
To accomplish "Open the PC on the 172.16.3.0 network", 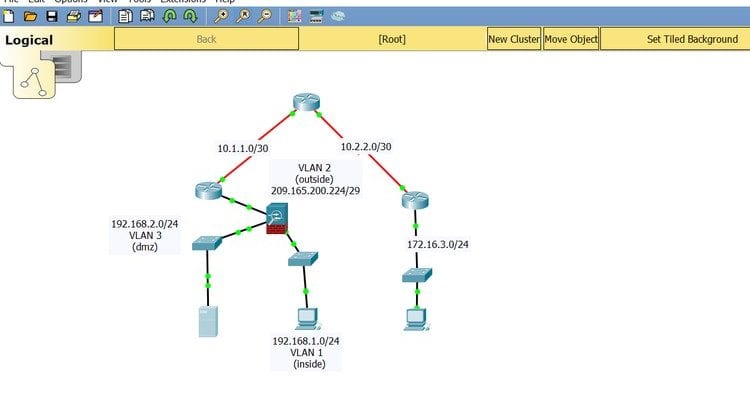I will pos(416,320).
